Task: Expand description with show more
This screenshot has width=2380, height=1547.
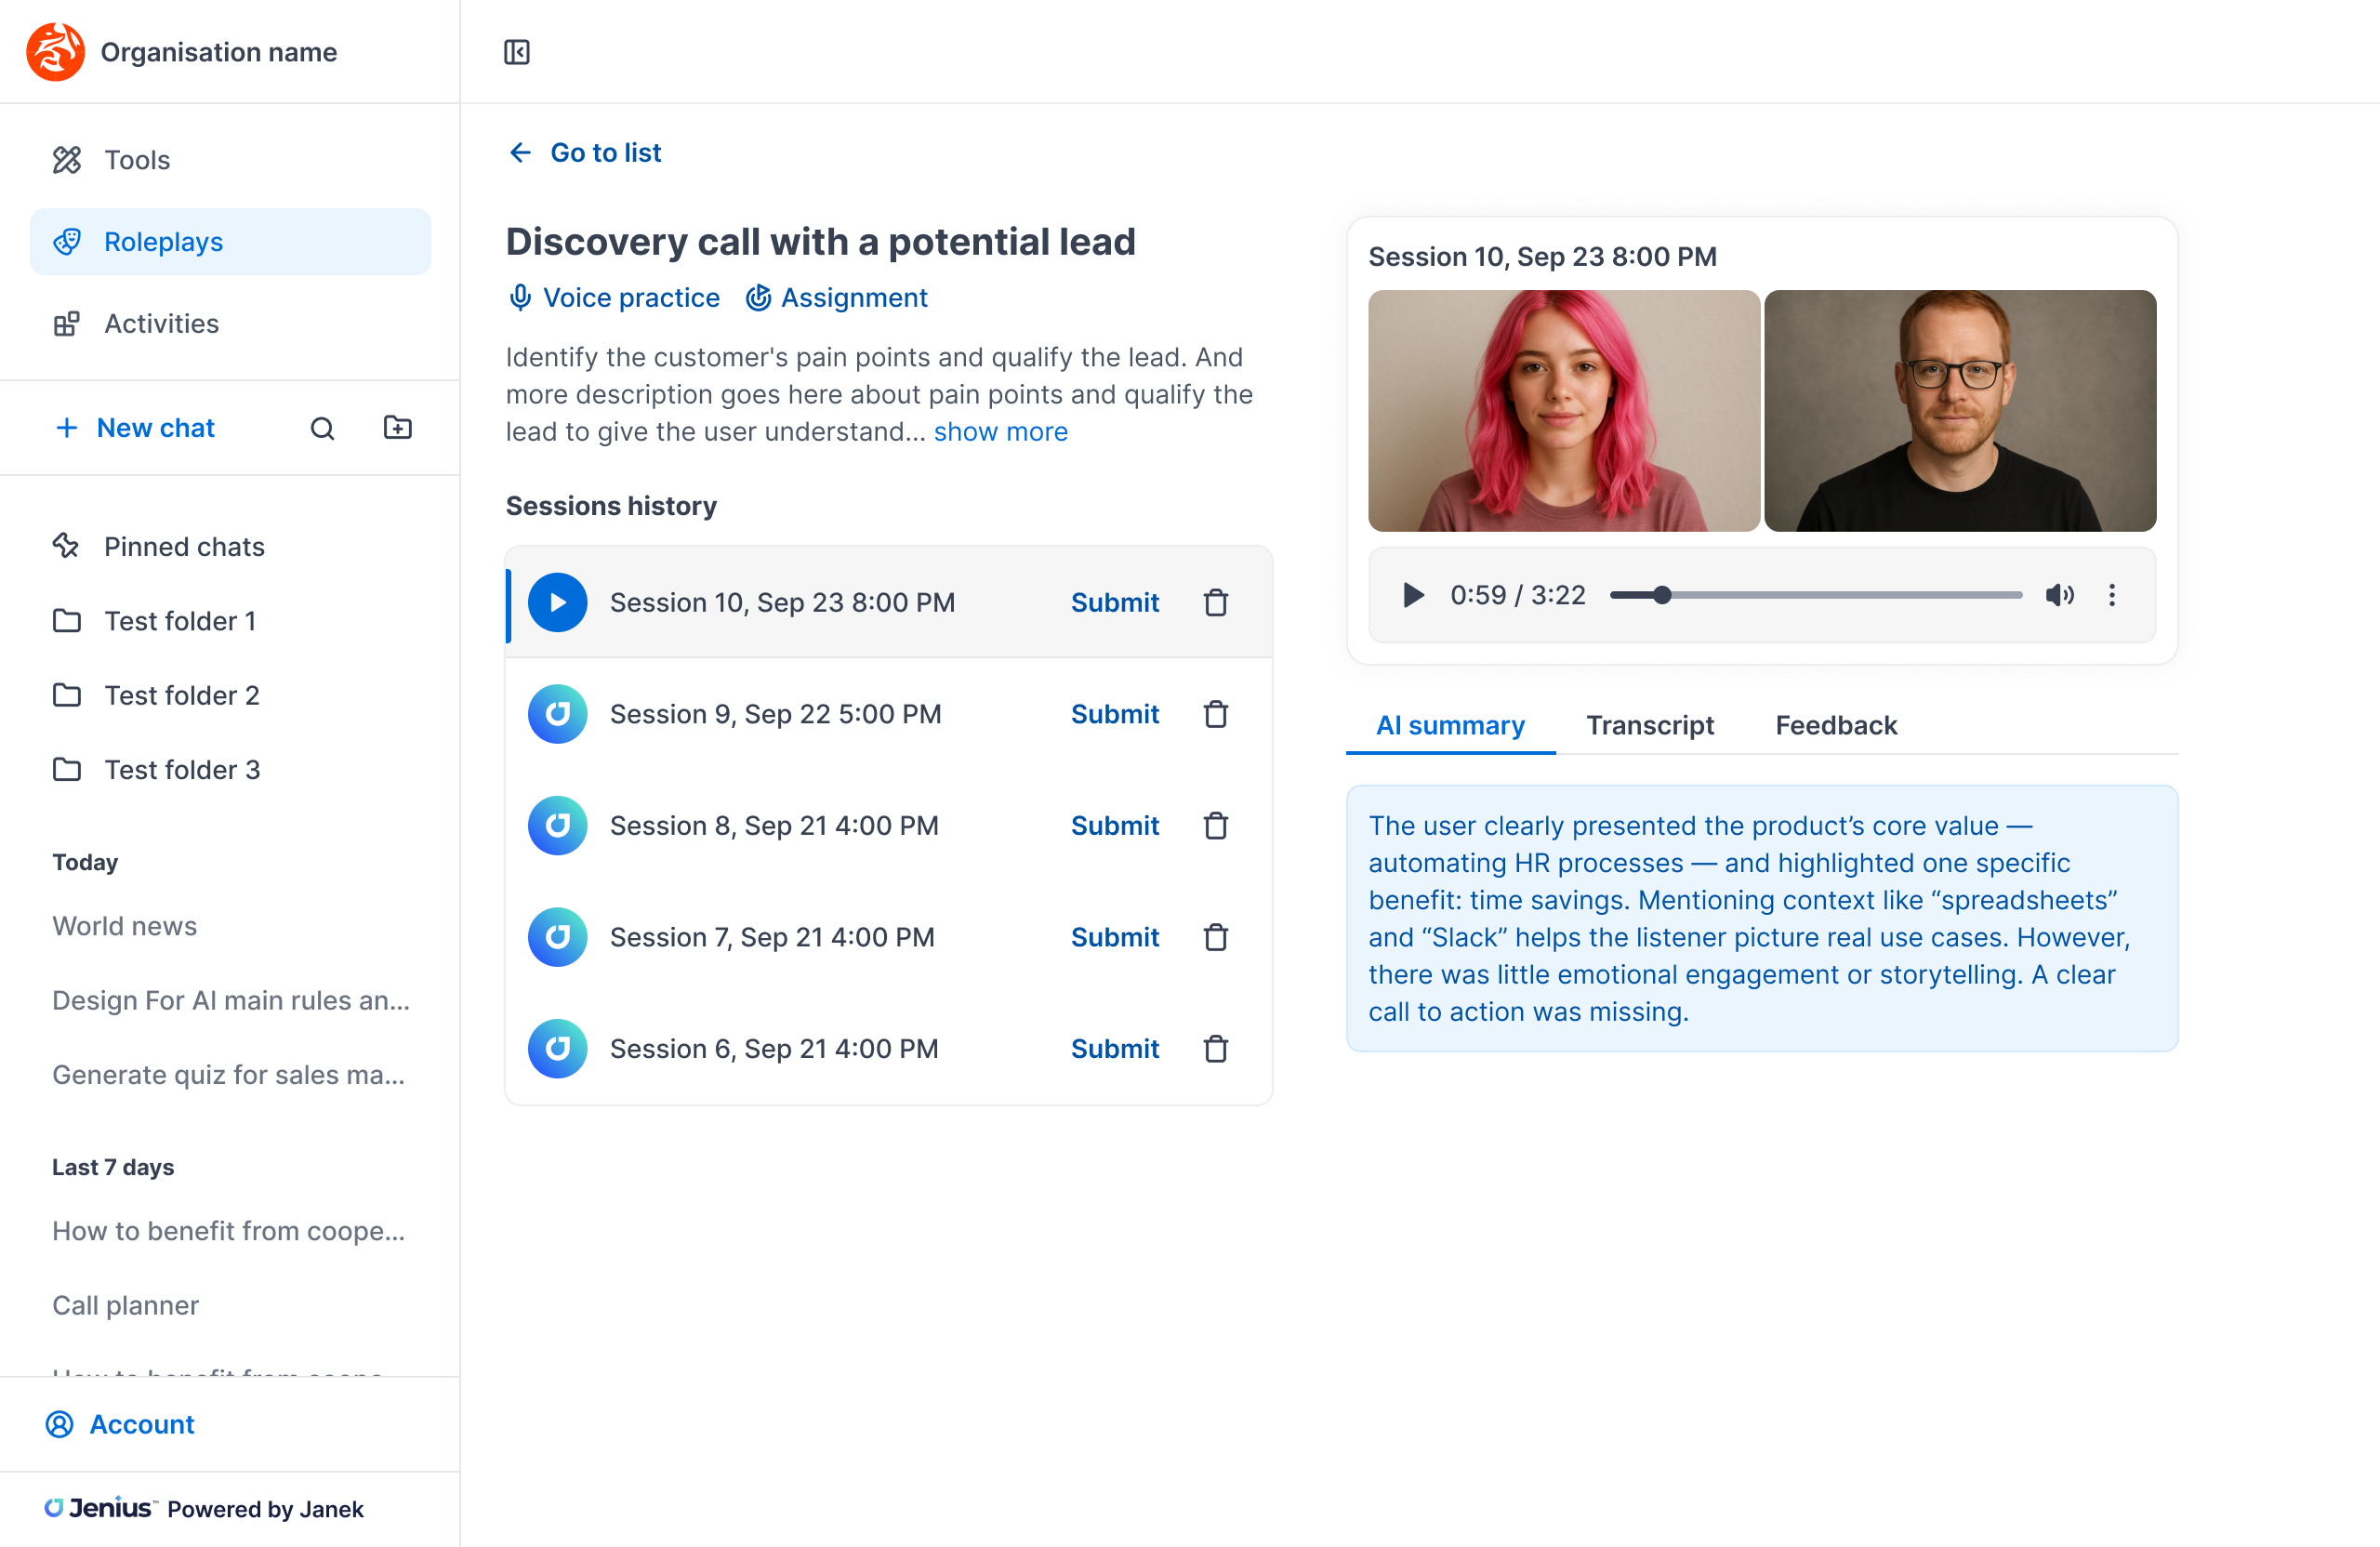Action: tap(1000, 432)
